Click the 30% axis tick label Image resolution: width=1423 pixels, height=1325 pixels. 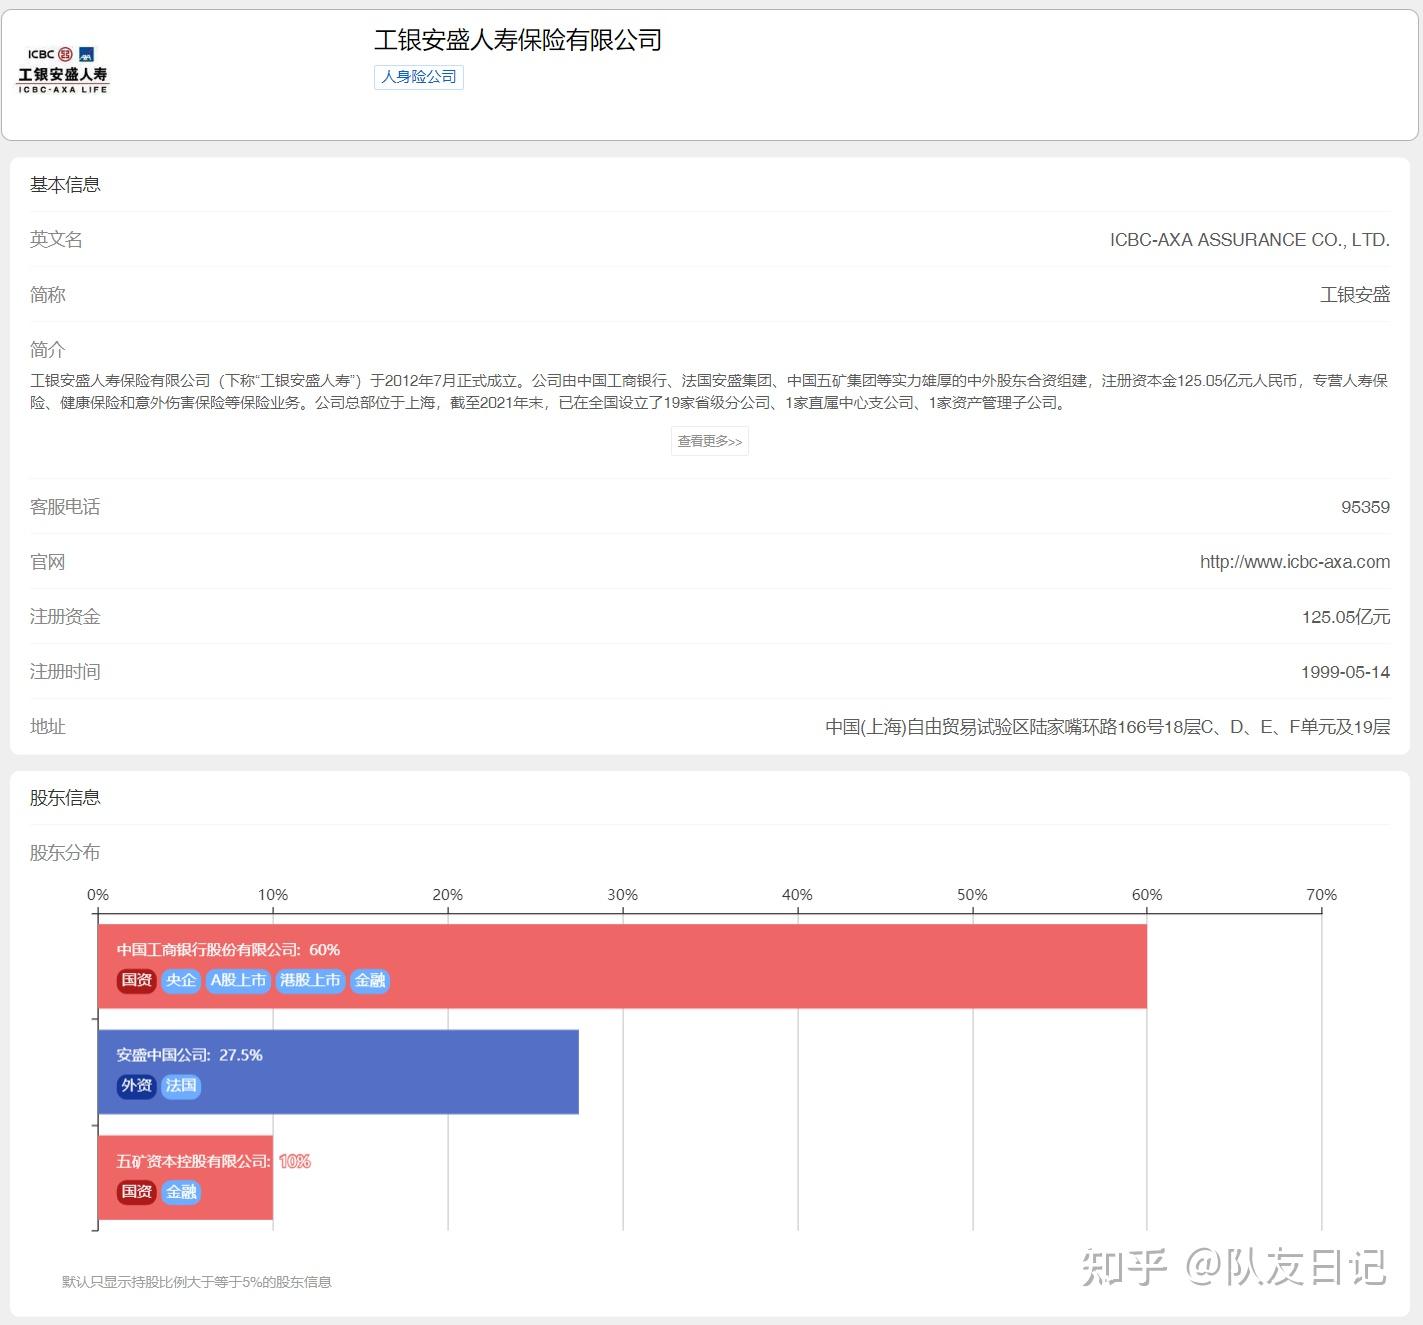622,895
